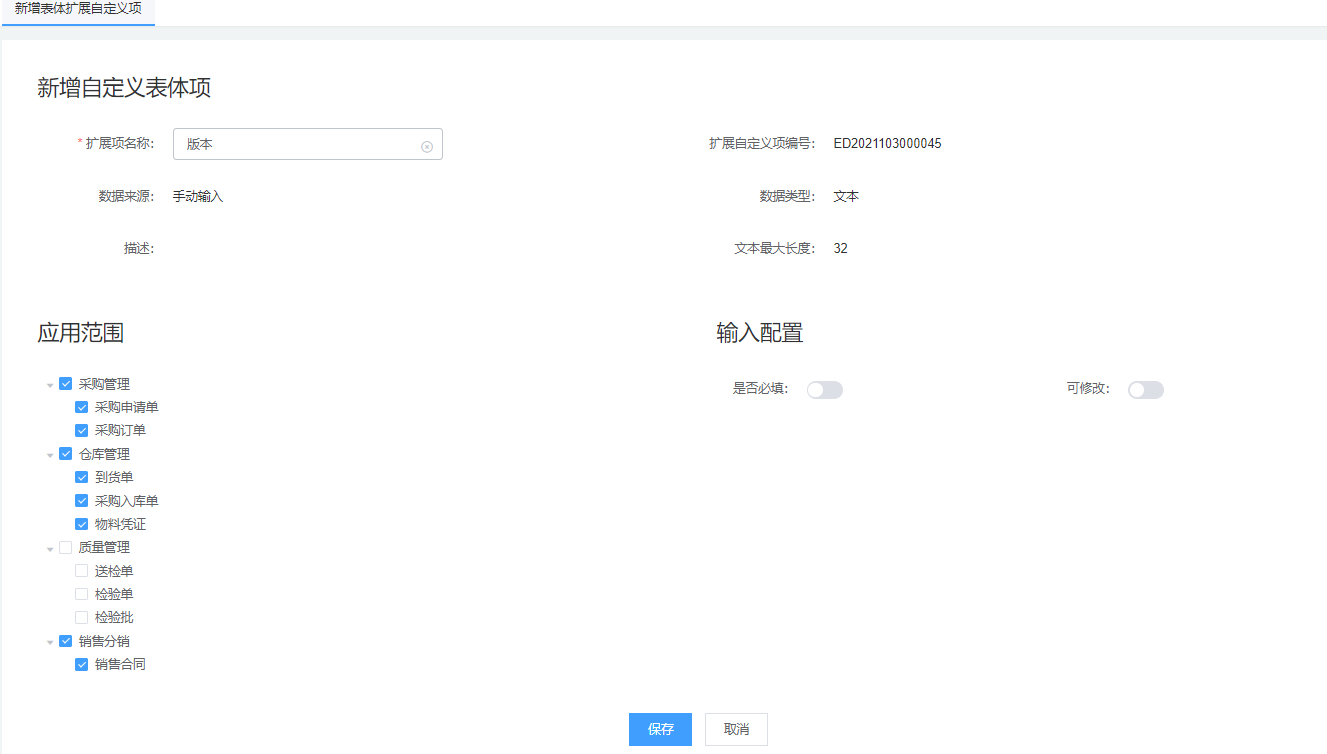Collapse the 采购管理 tree node
This screenshot has width=1327, height=754.
pyautogui.click(x=50, y=385)
